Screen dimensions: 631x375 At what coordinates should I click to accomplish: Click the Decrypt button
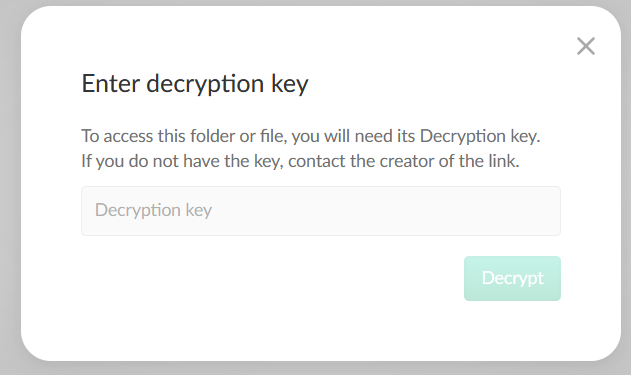coord(512,278)
